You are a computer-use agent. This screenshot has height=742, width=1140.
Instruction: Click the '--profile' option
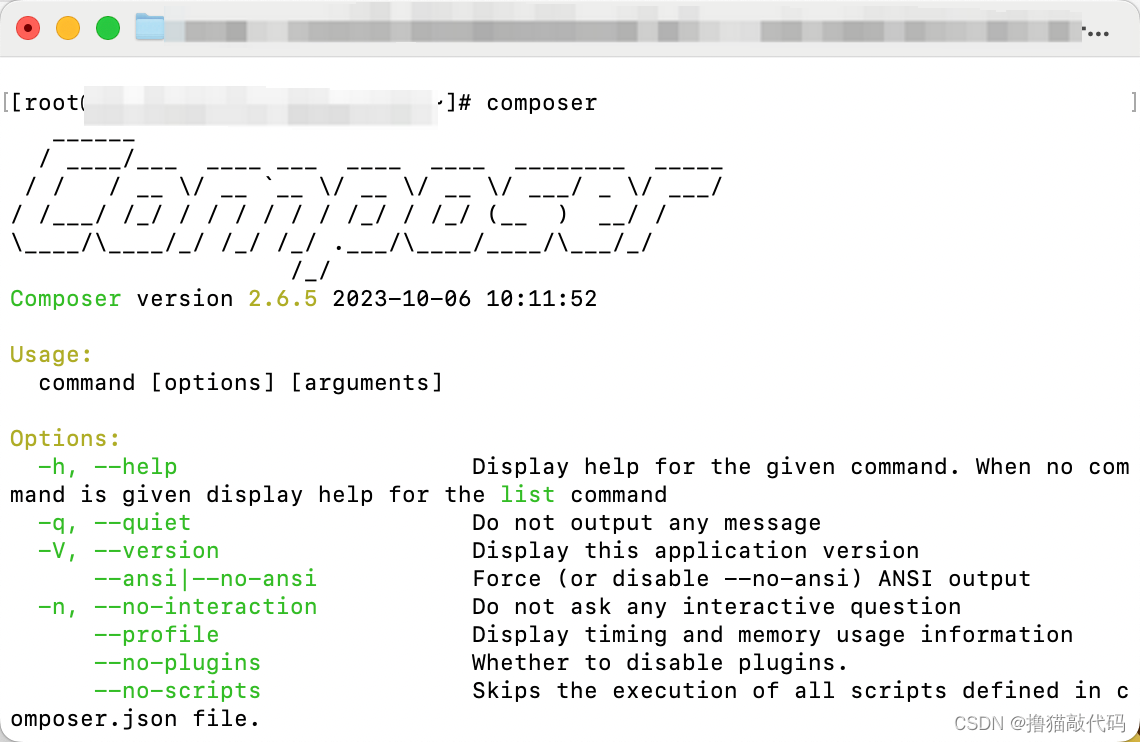tap(156, 634)
